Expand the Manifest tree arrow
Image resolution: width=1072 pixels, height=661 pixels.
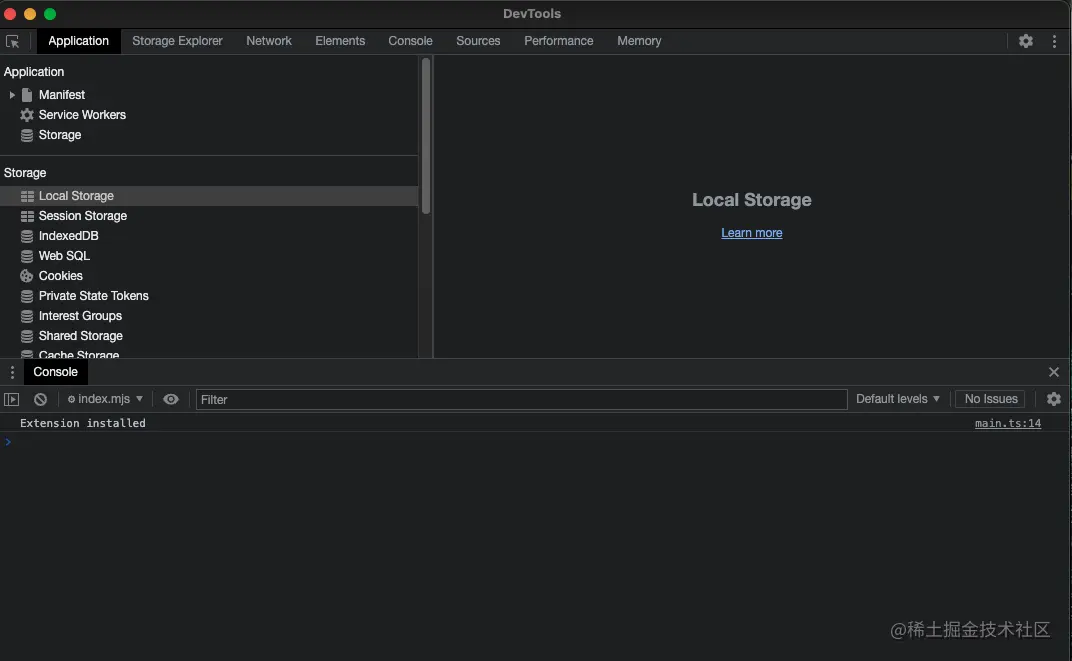pyautogui.click(x=12, y=95)
